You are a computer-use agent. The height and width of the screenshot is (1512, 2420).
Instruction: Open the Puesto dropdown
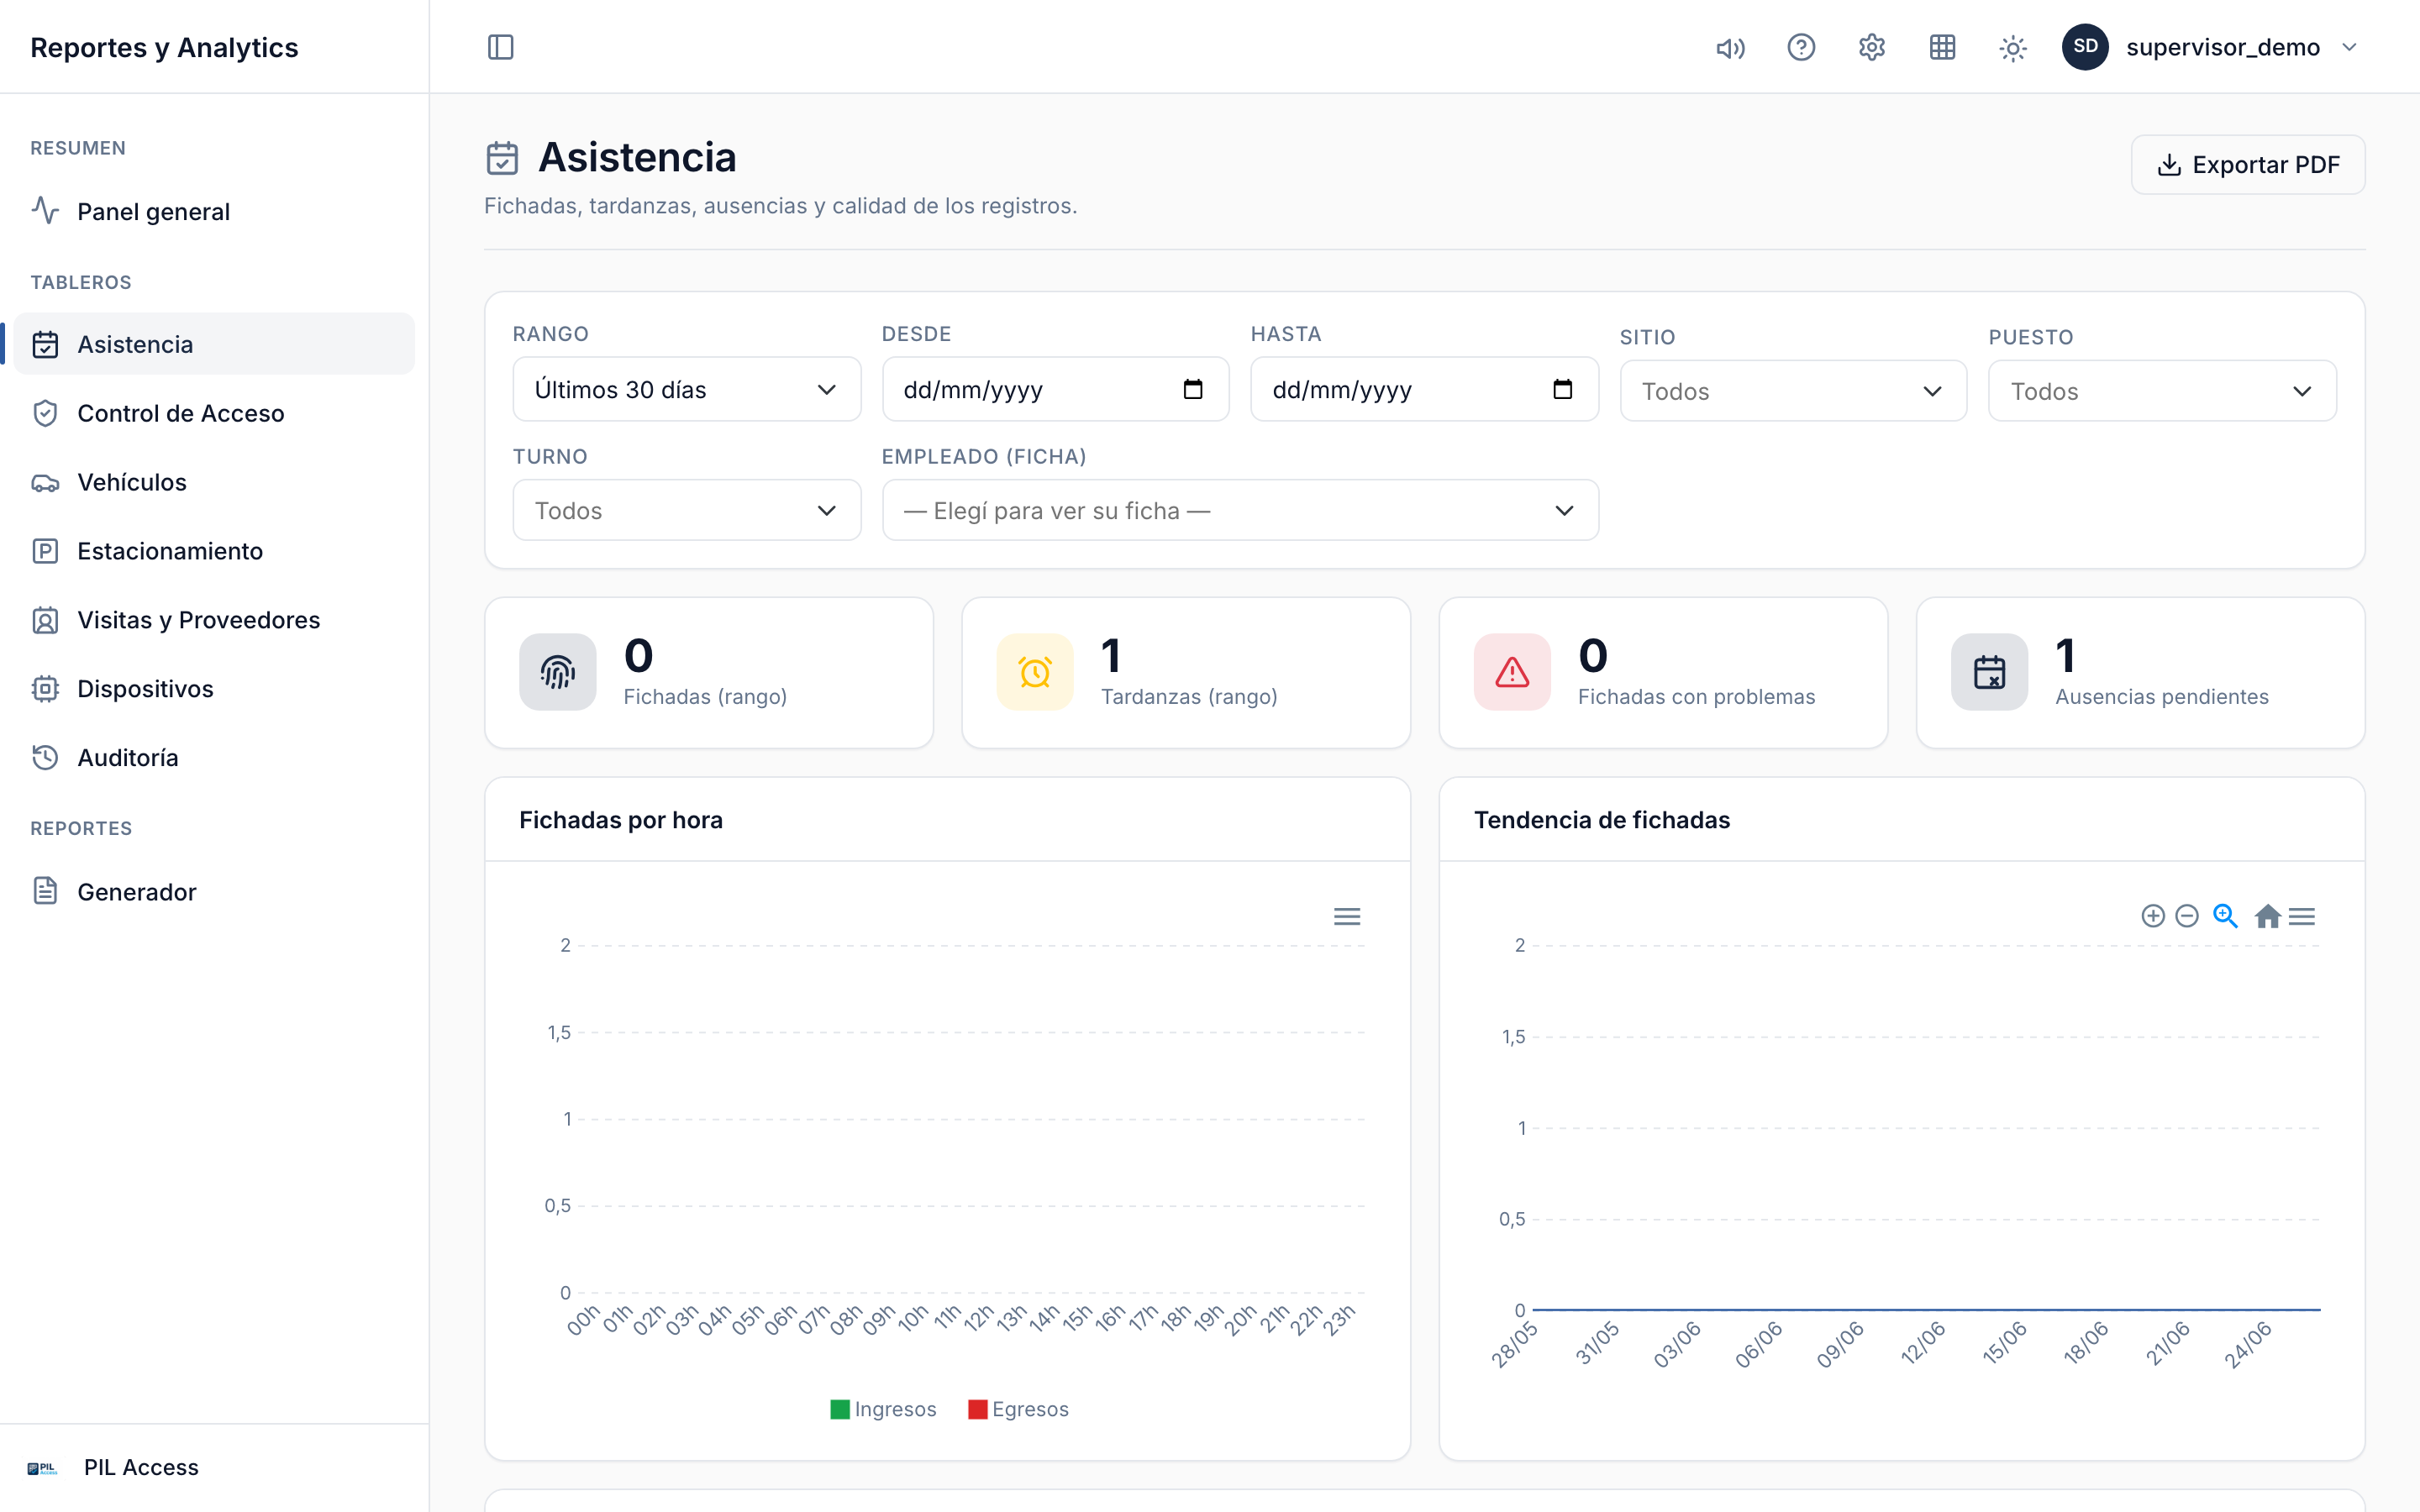click(x=2162, y=391)
